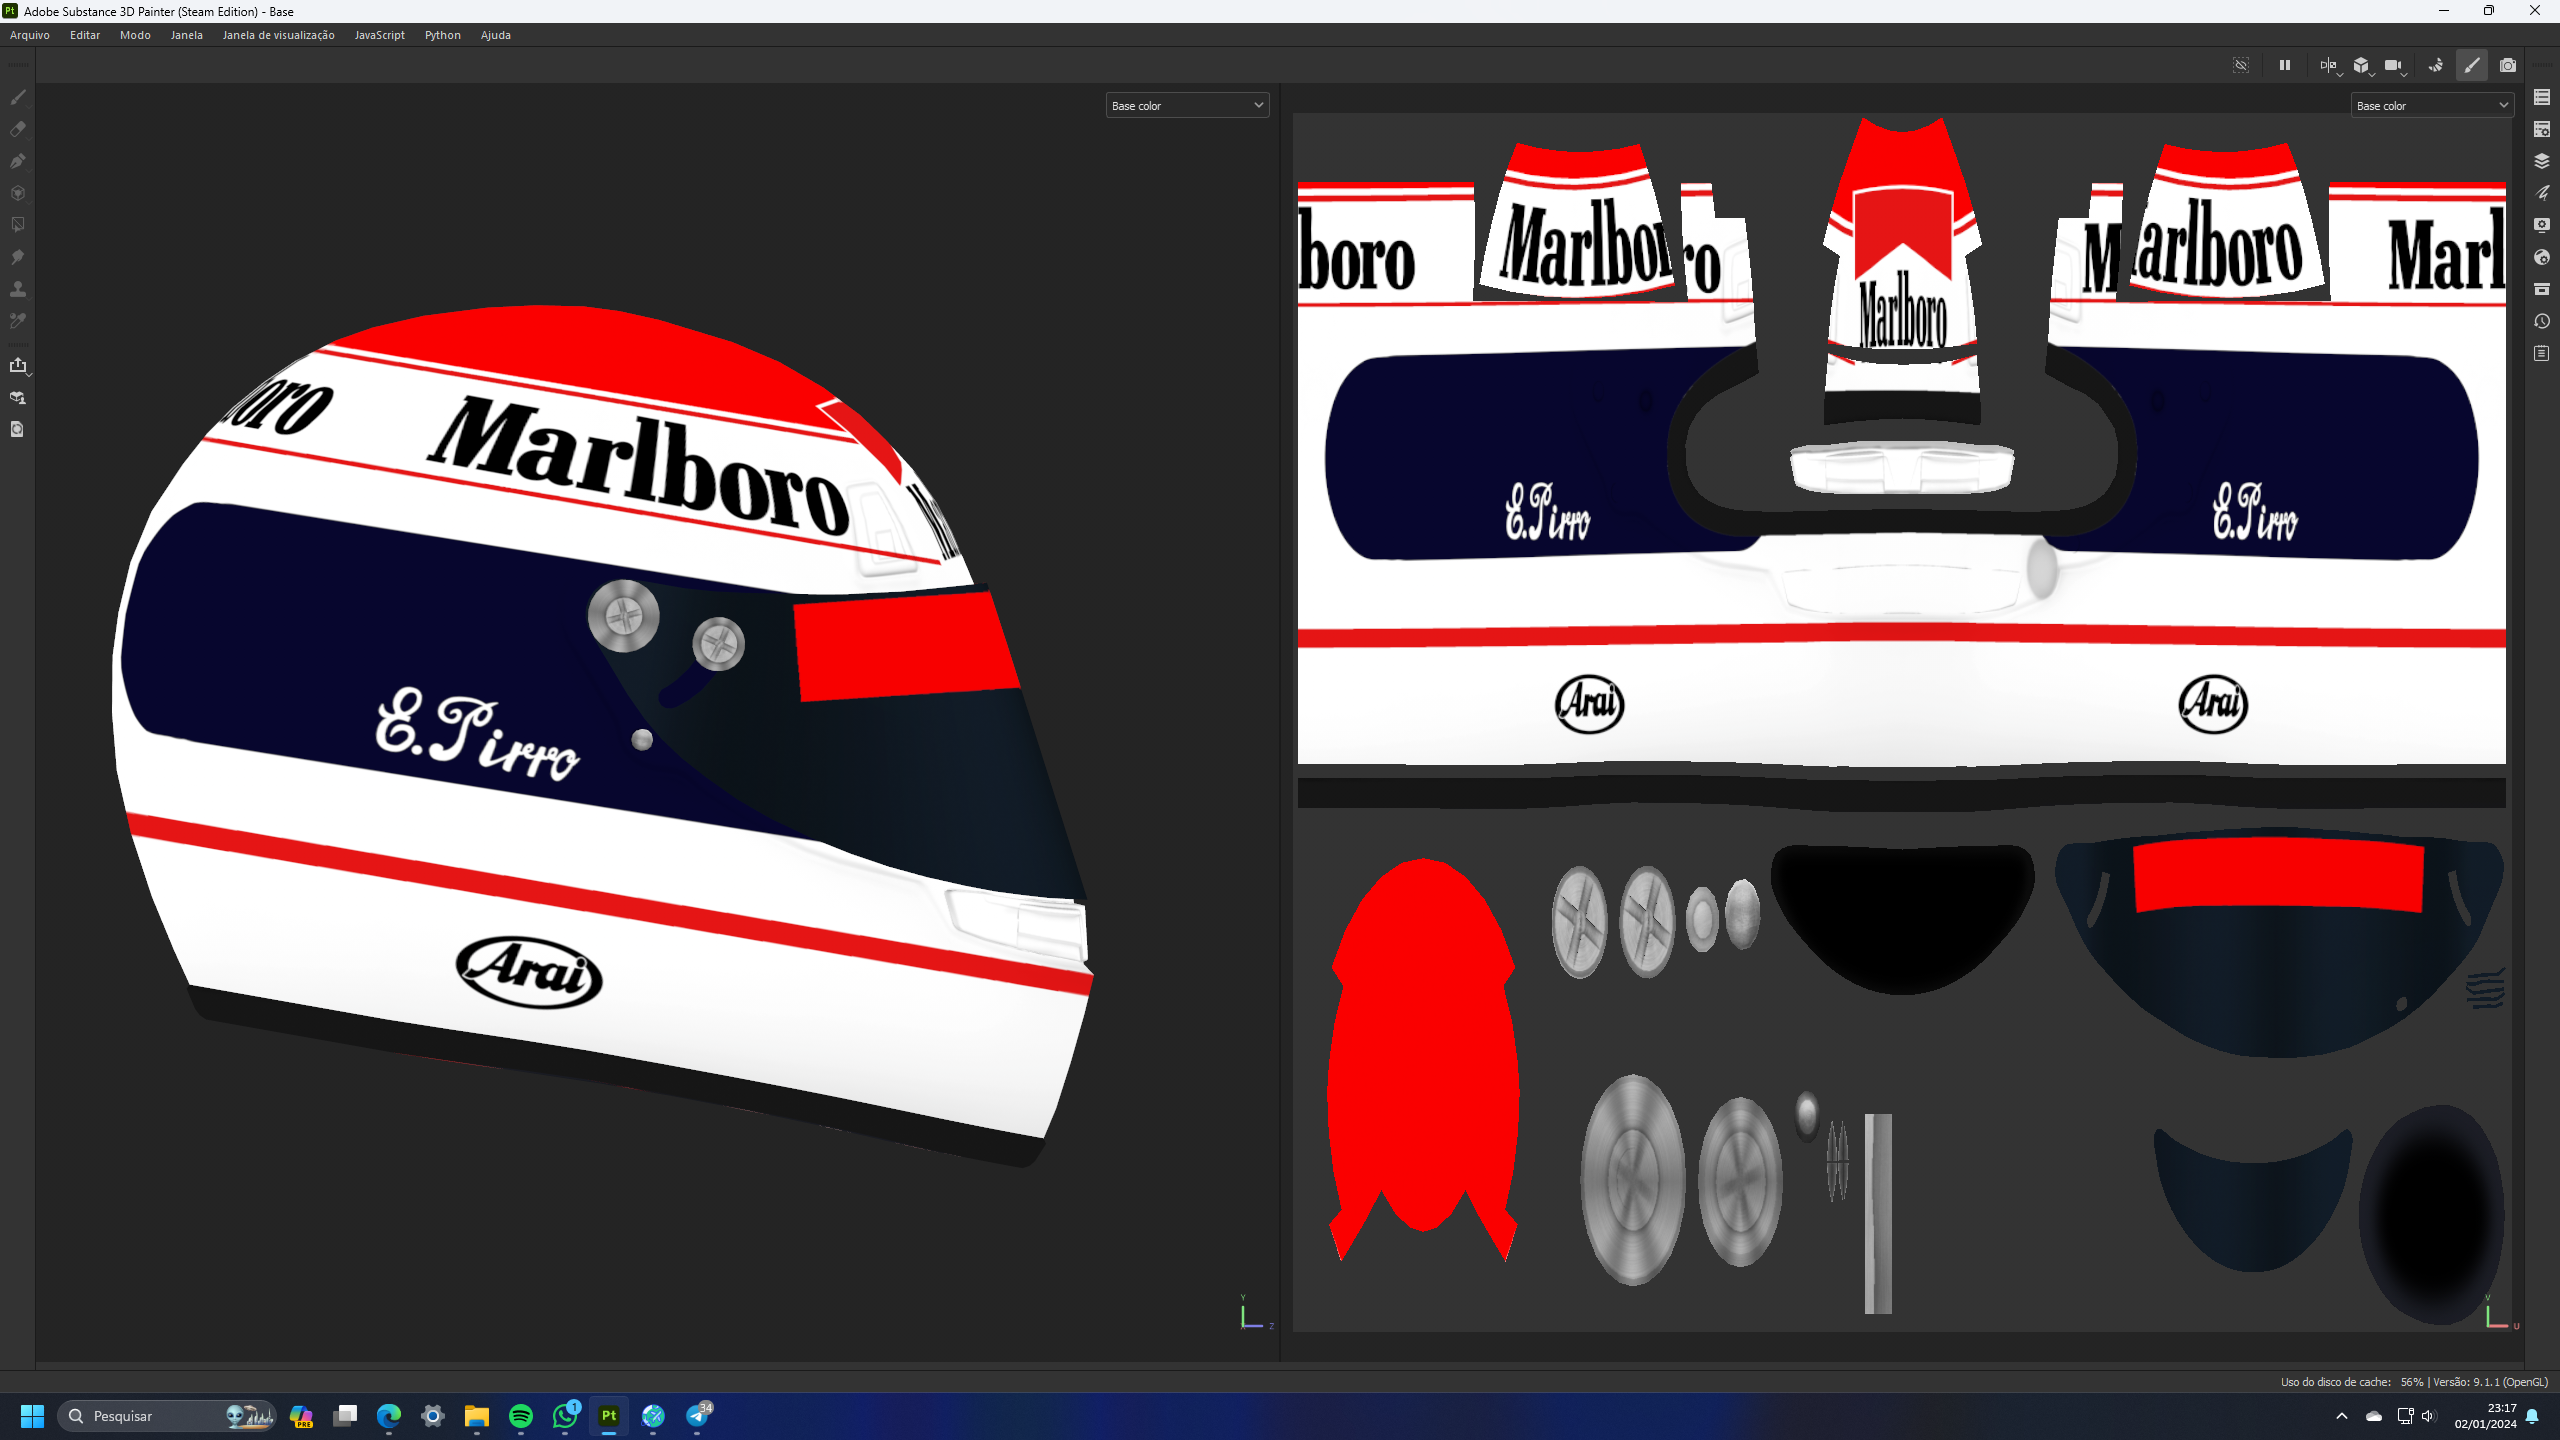Screen dimensions: 2560x1440
Task: Open the Ajuda menu
Action: (496, 35)
